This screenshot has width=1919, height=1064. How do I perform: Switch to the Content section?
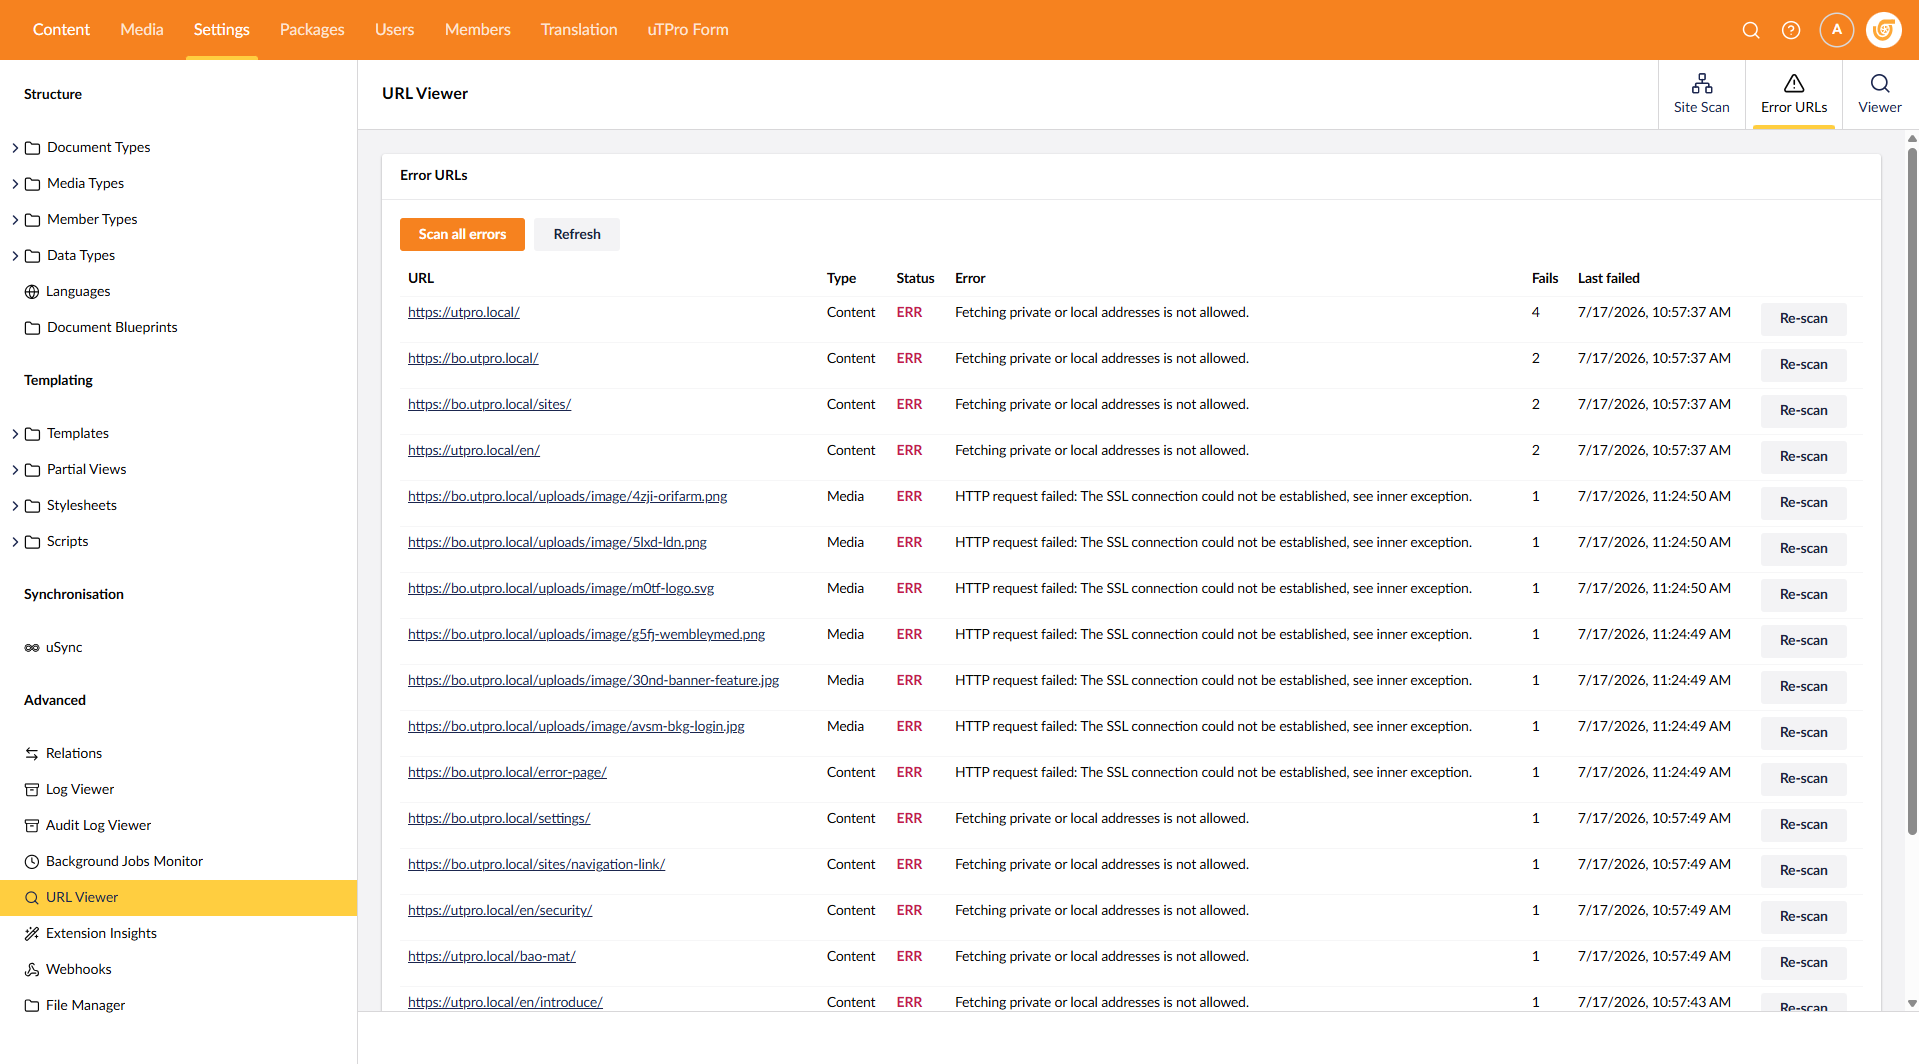point(61,30)
